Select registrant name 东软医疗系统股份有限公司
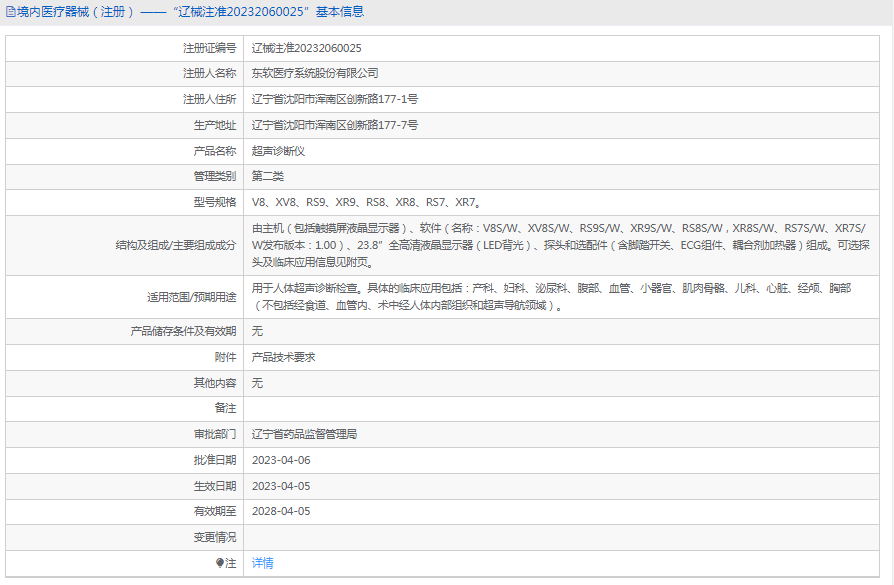This screenshot has height=585, width=894. coord(315,73)
